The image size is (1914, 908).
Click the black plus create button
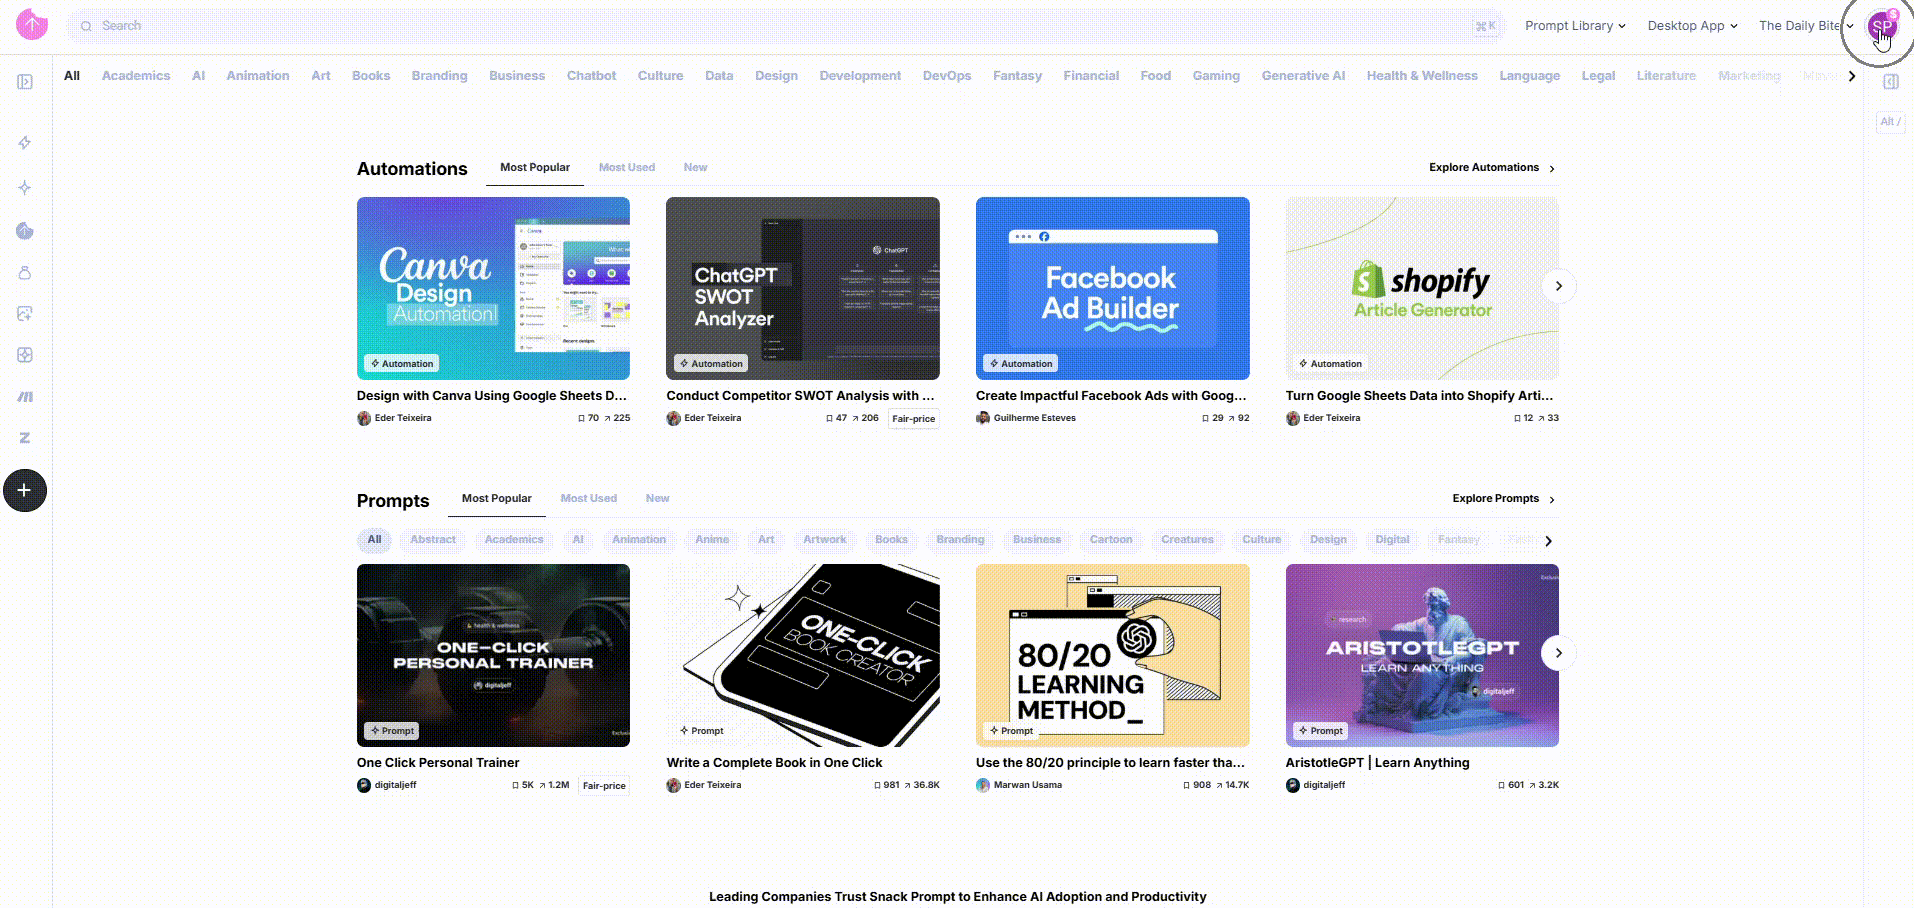click(25, 491)
